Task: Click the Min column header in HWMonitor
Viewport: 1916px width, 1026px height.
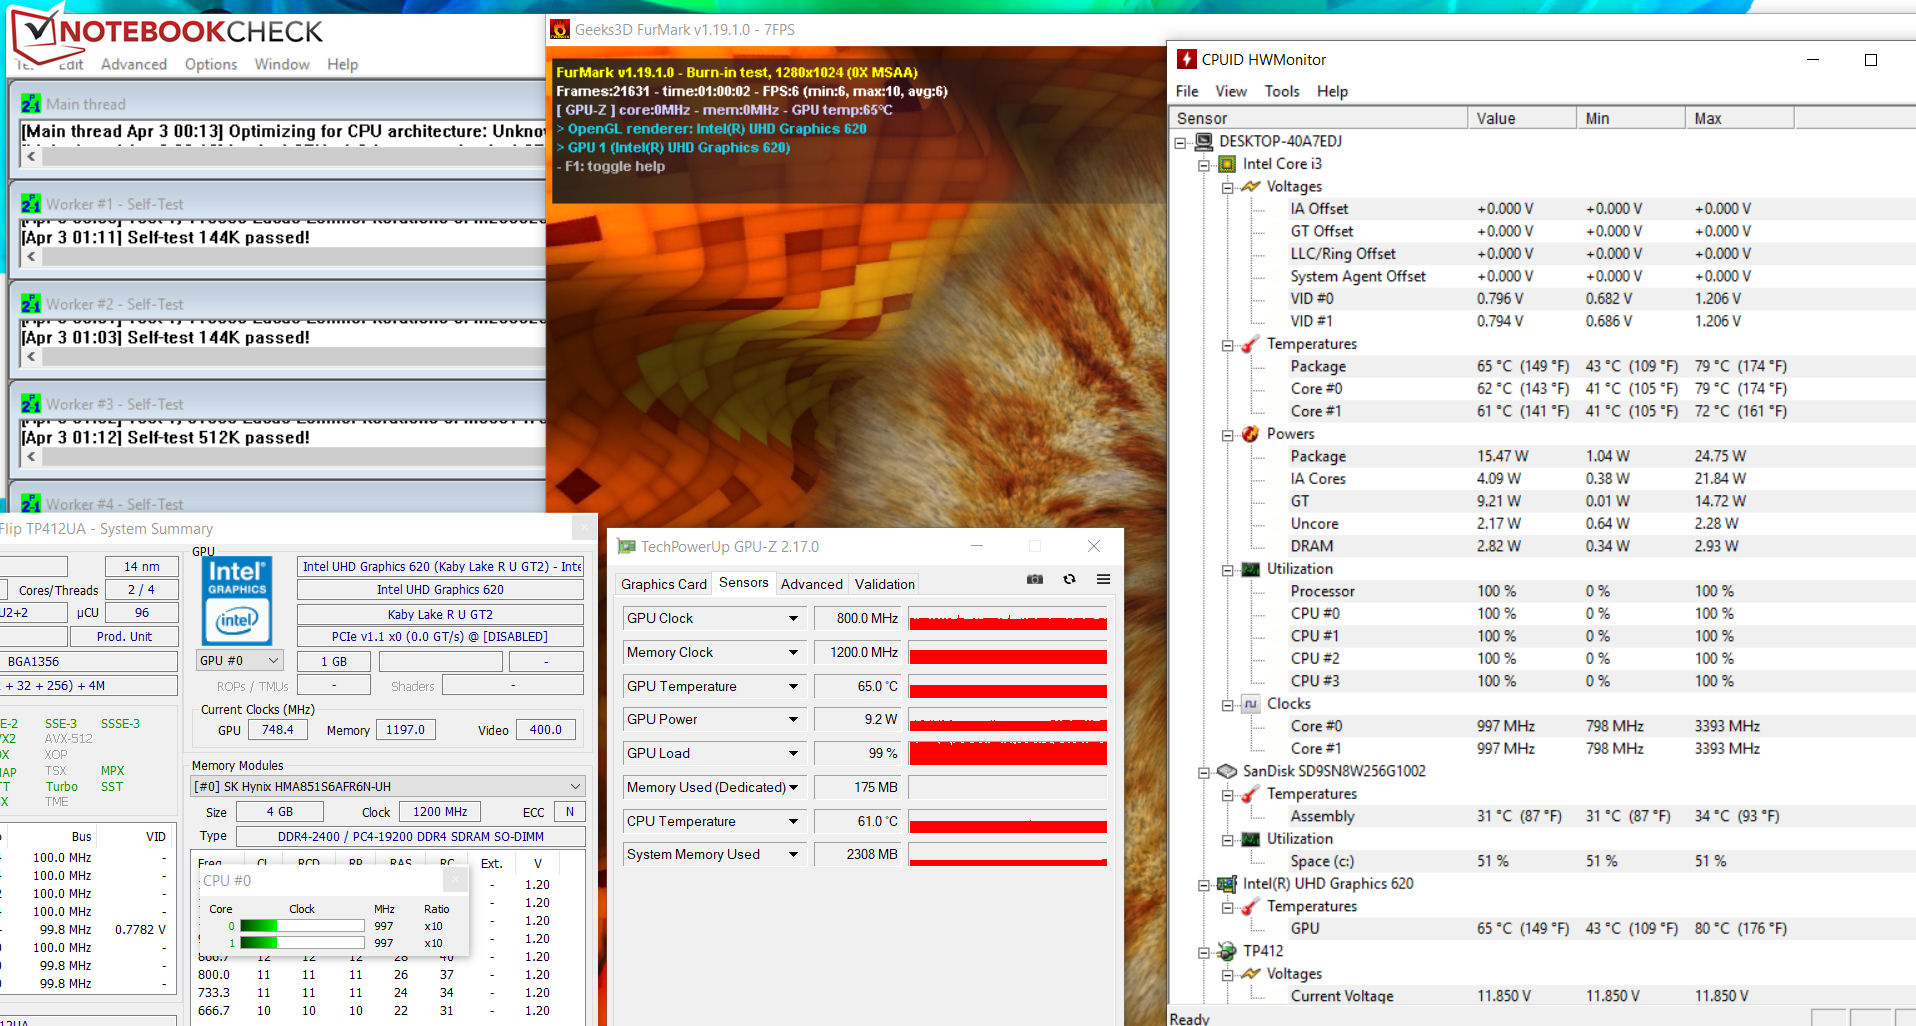Action: point(1631,118)
